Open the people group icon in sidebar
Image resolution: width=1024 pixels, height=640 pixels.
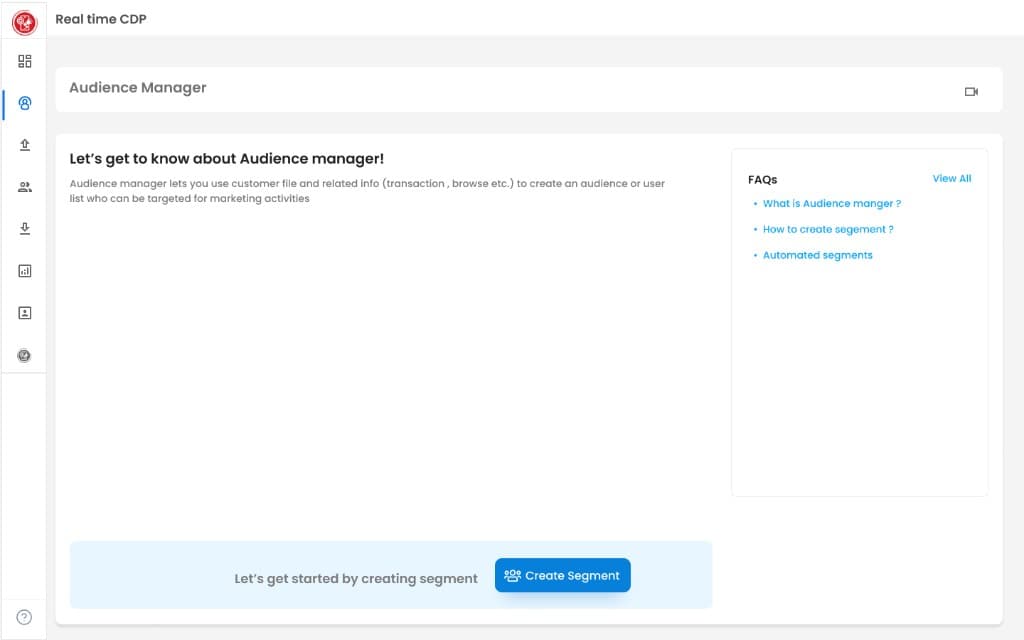pyautogui.click(x=25, y=187)
